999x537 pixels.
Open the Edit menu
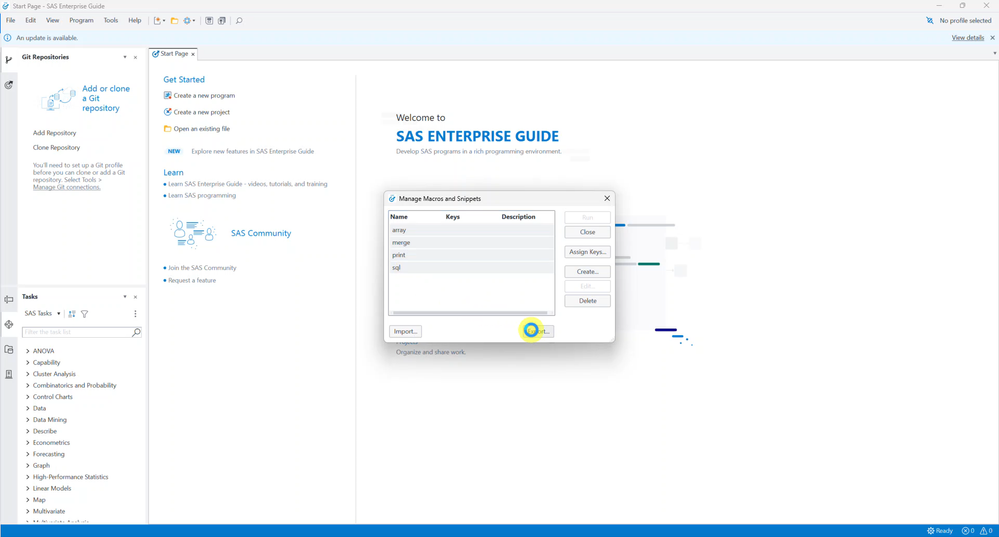tap(31, 20)
